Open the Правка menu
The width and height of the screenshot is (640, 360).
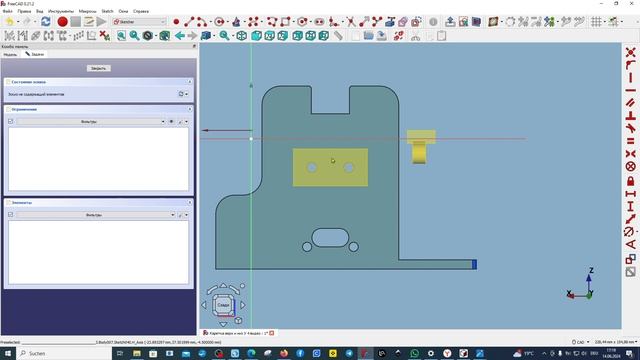coord(24,11)
